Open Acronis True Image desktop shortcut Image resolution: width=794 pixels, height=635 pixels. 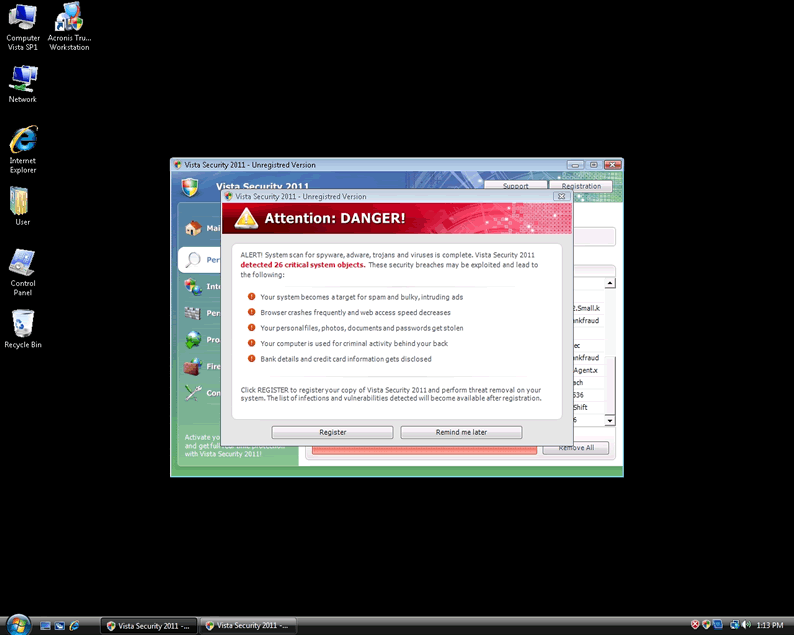coord(69,19)
